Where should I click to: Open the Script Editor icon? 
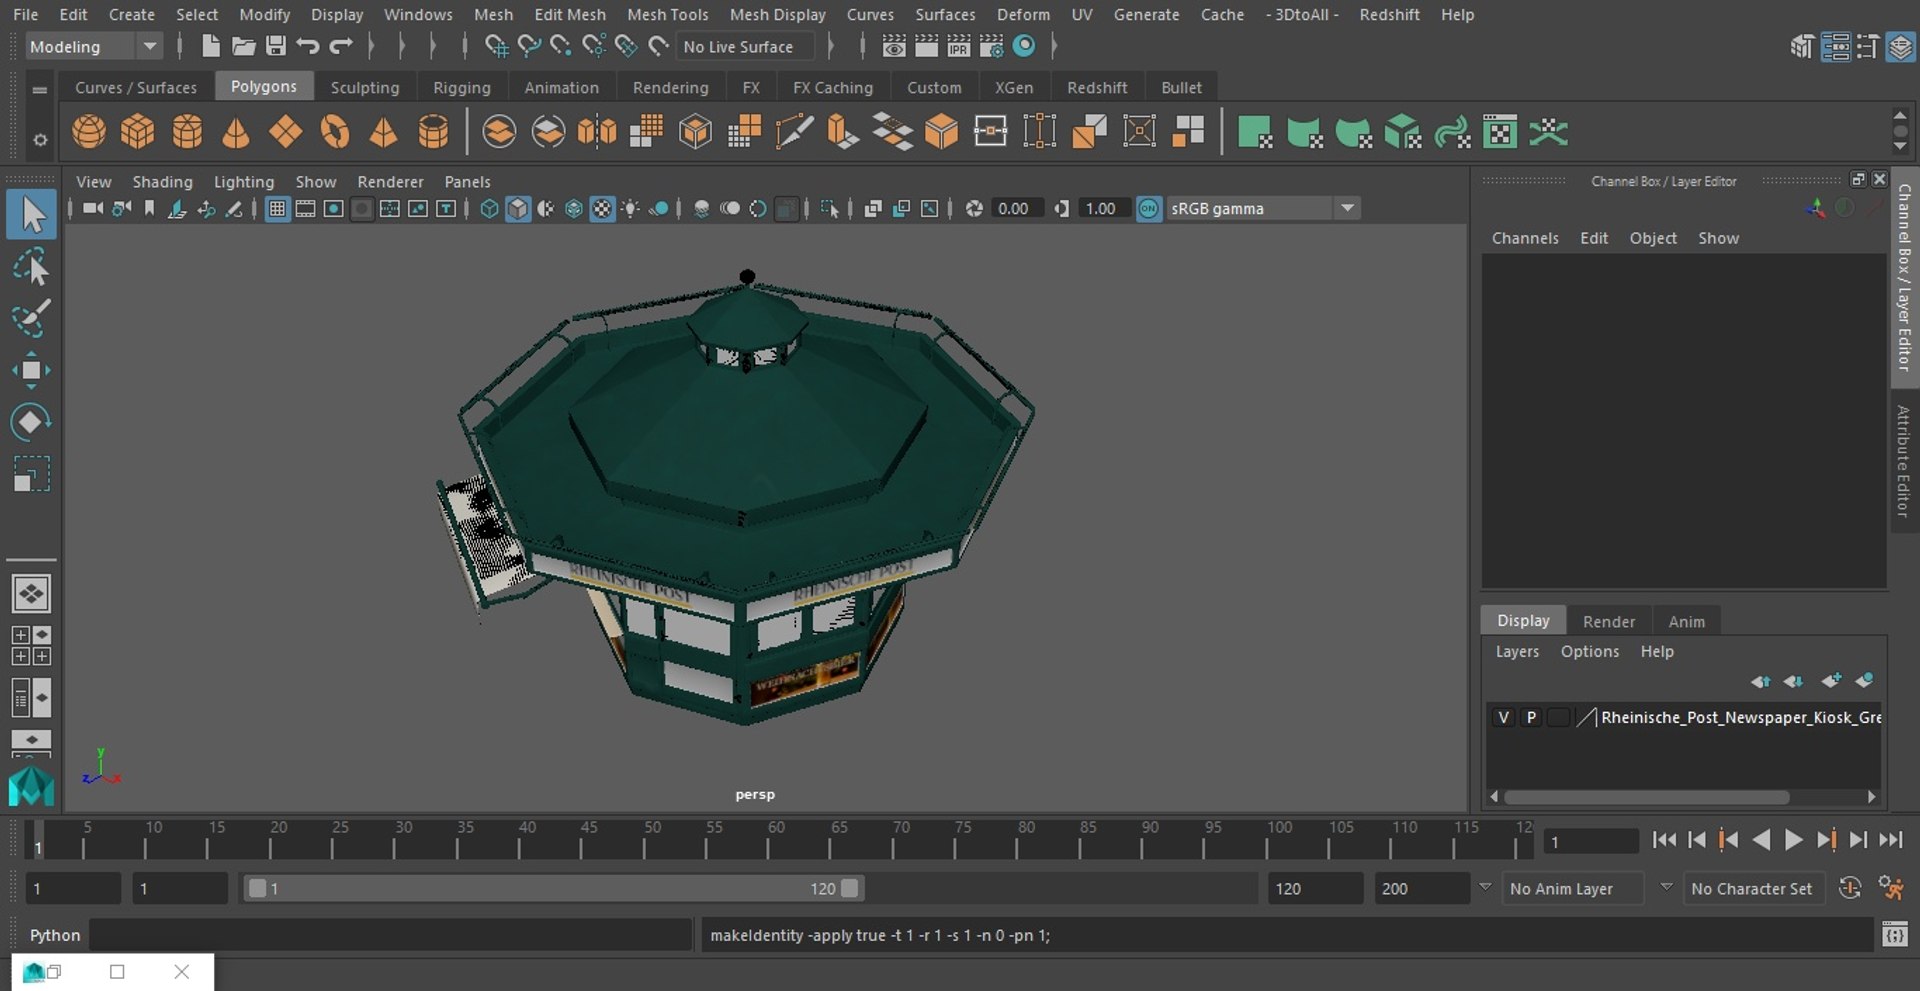tap(1894, 935)
